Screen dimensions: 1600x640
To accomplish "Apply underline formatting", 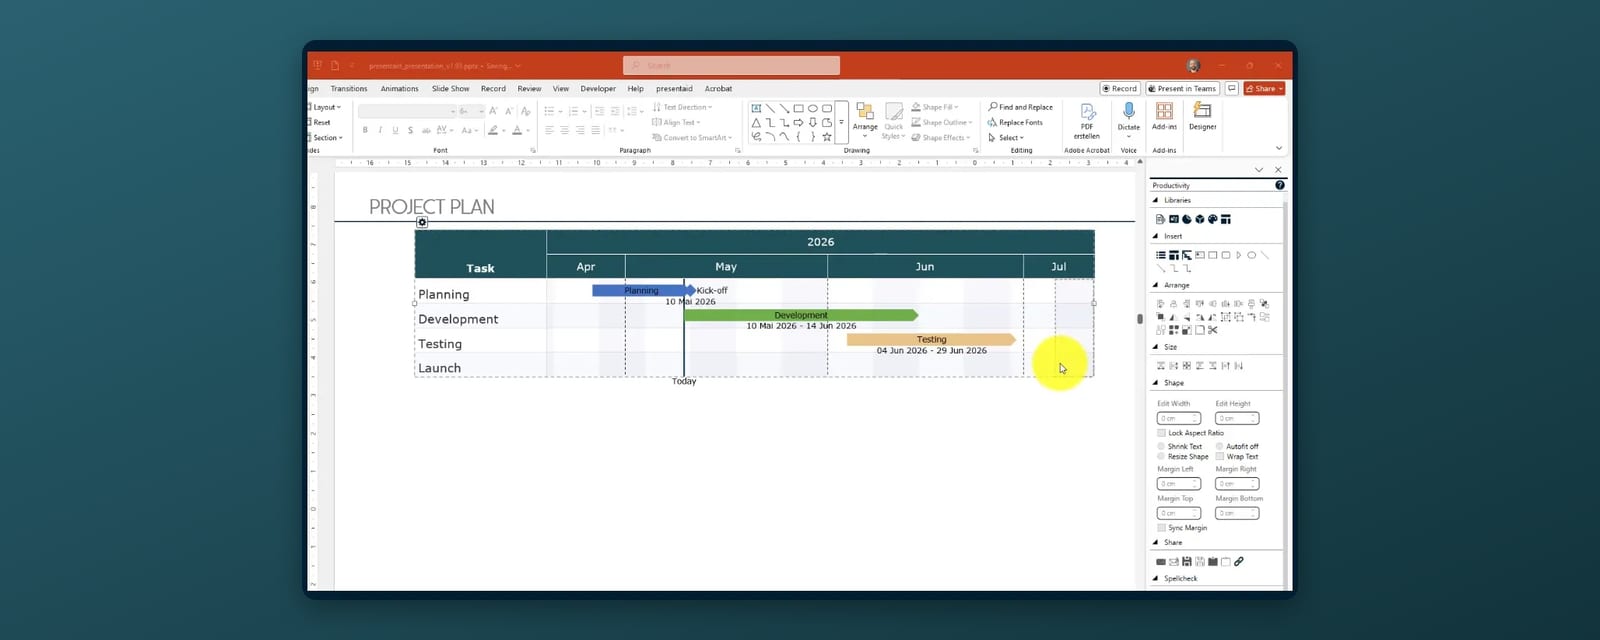I will [x=395, y=130].
